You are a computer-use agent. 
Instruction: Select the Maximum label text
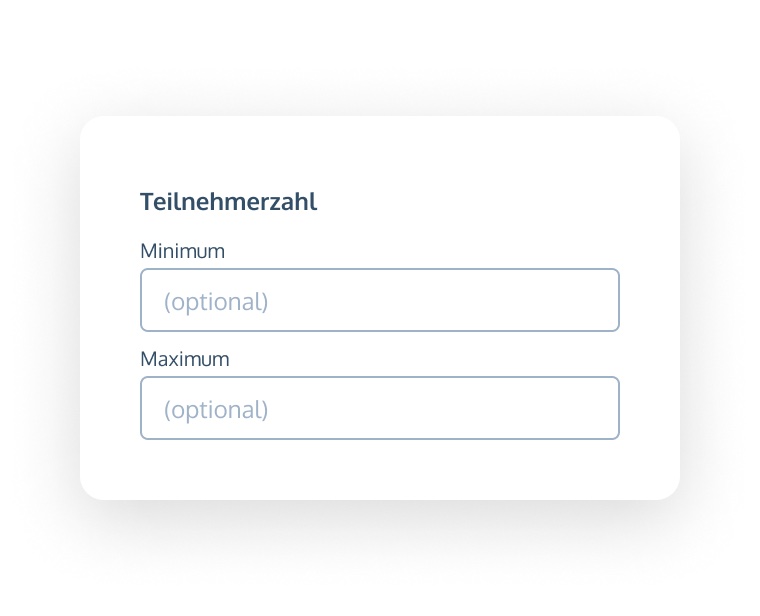tap(185, 359)
